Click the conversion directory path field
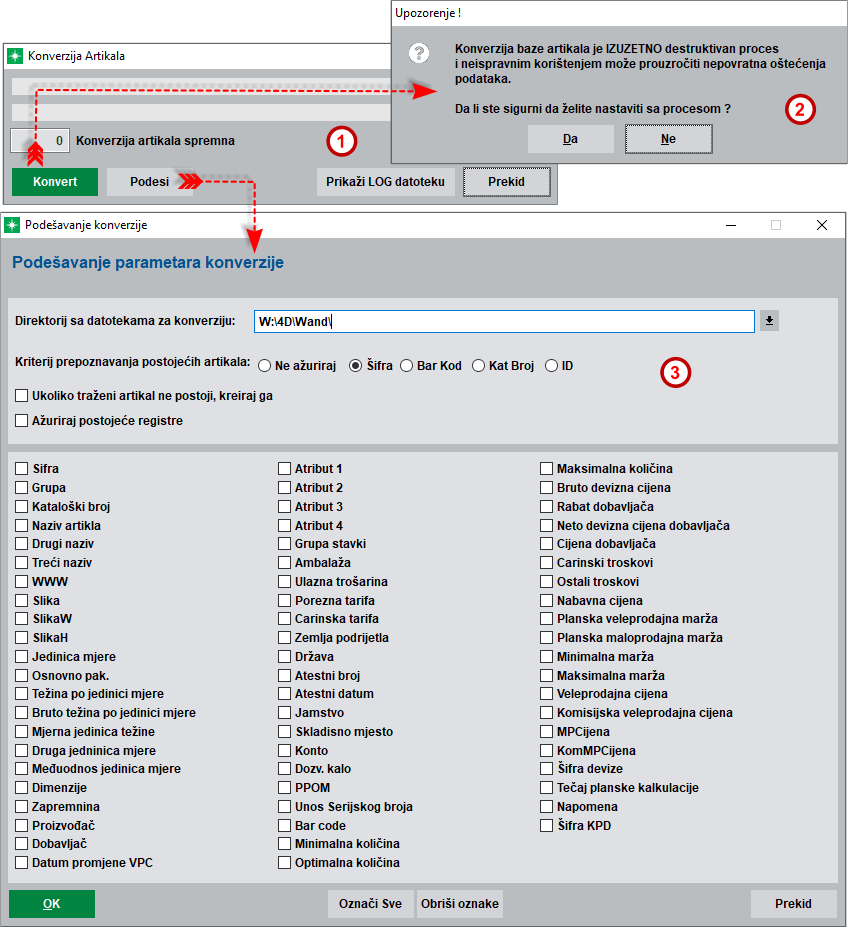 [503, 321]
